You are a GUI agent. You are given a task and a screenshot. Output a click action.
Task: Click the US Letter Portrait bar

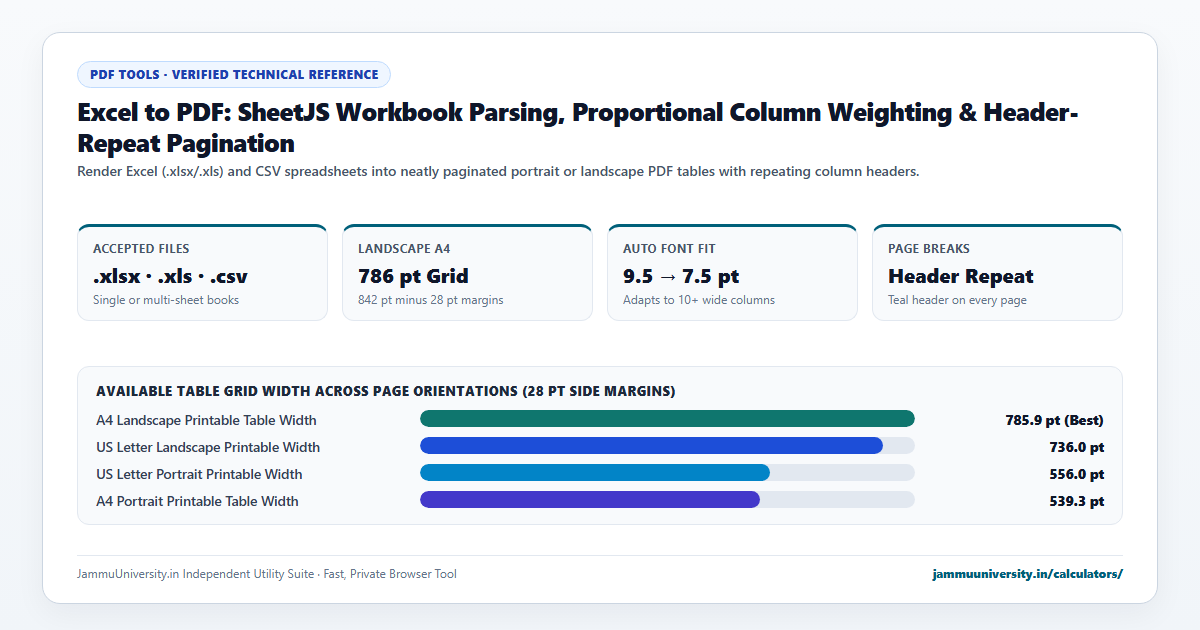coord(595,473)
